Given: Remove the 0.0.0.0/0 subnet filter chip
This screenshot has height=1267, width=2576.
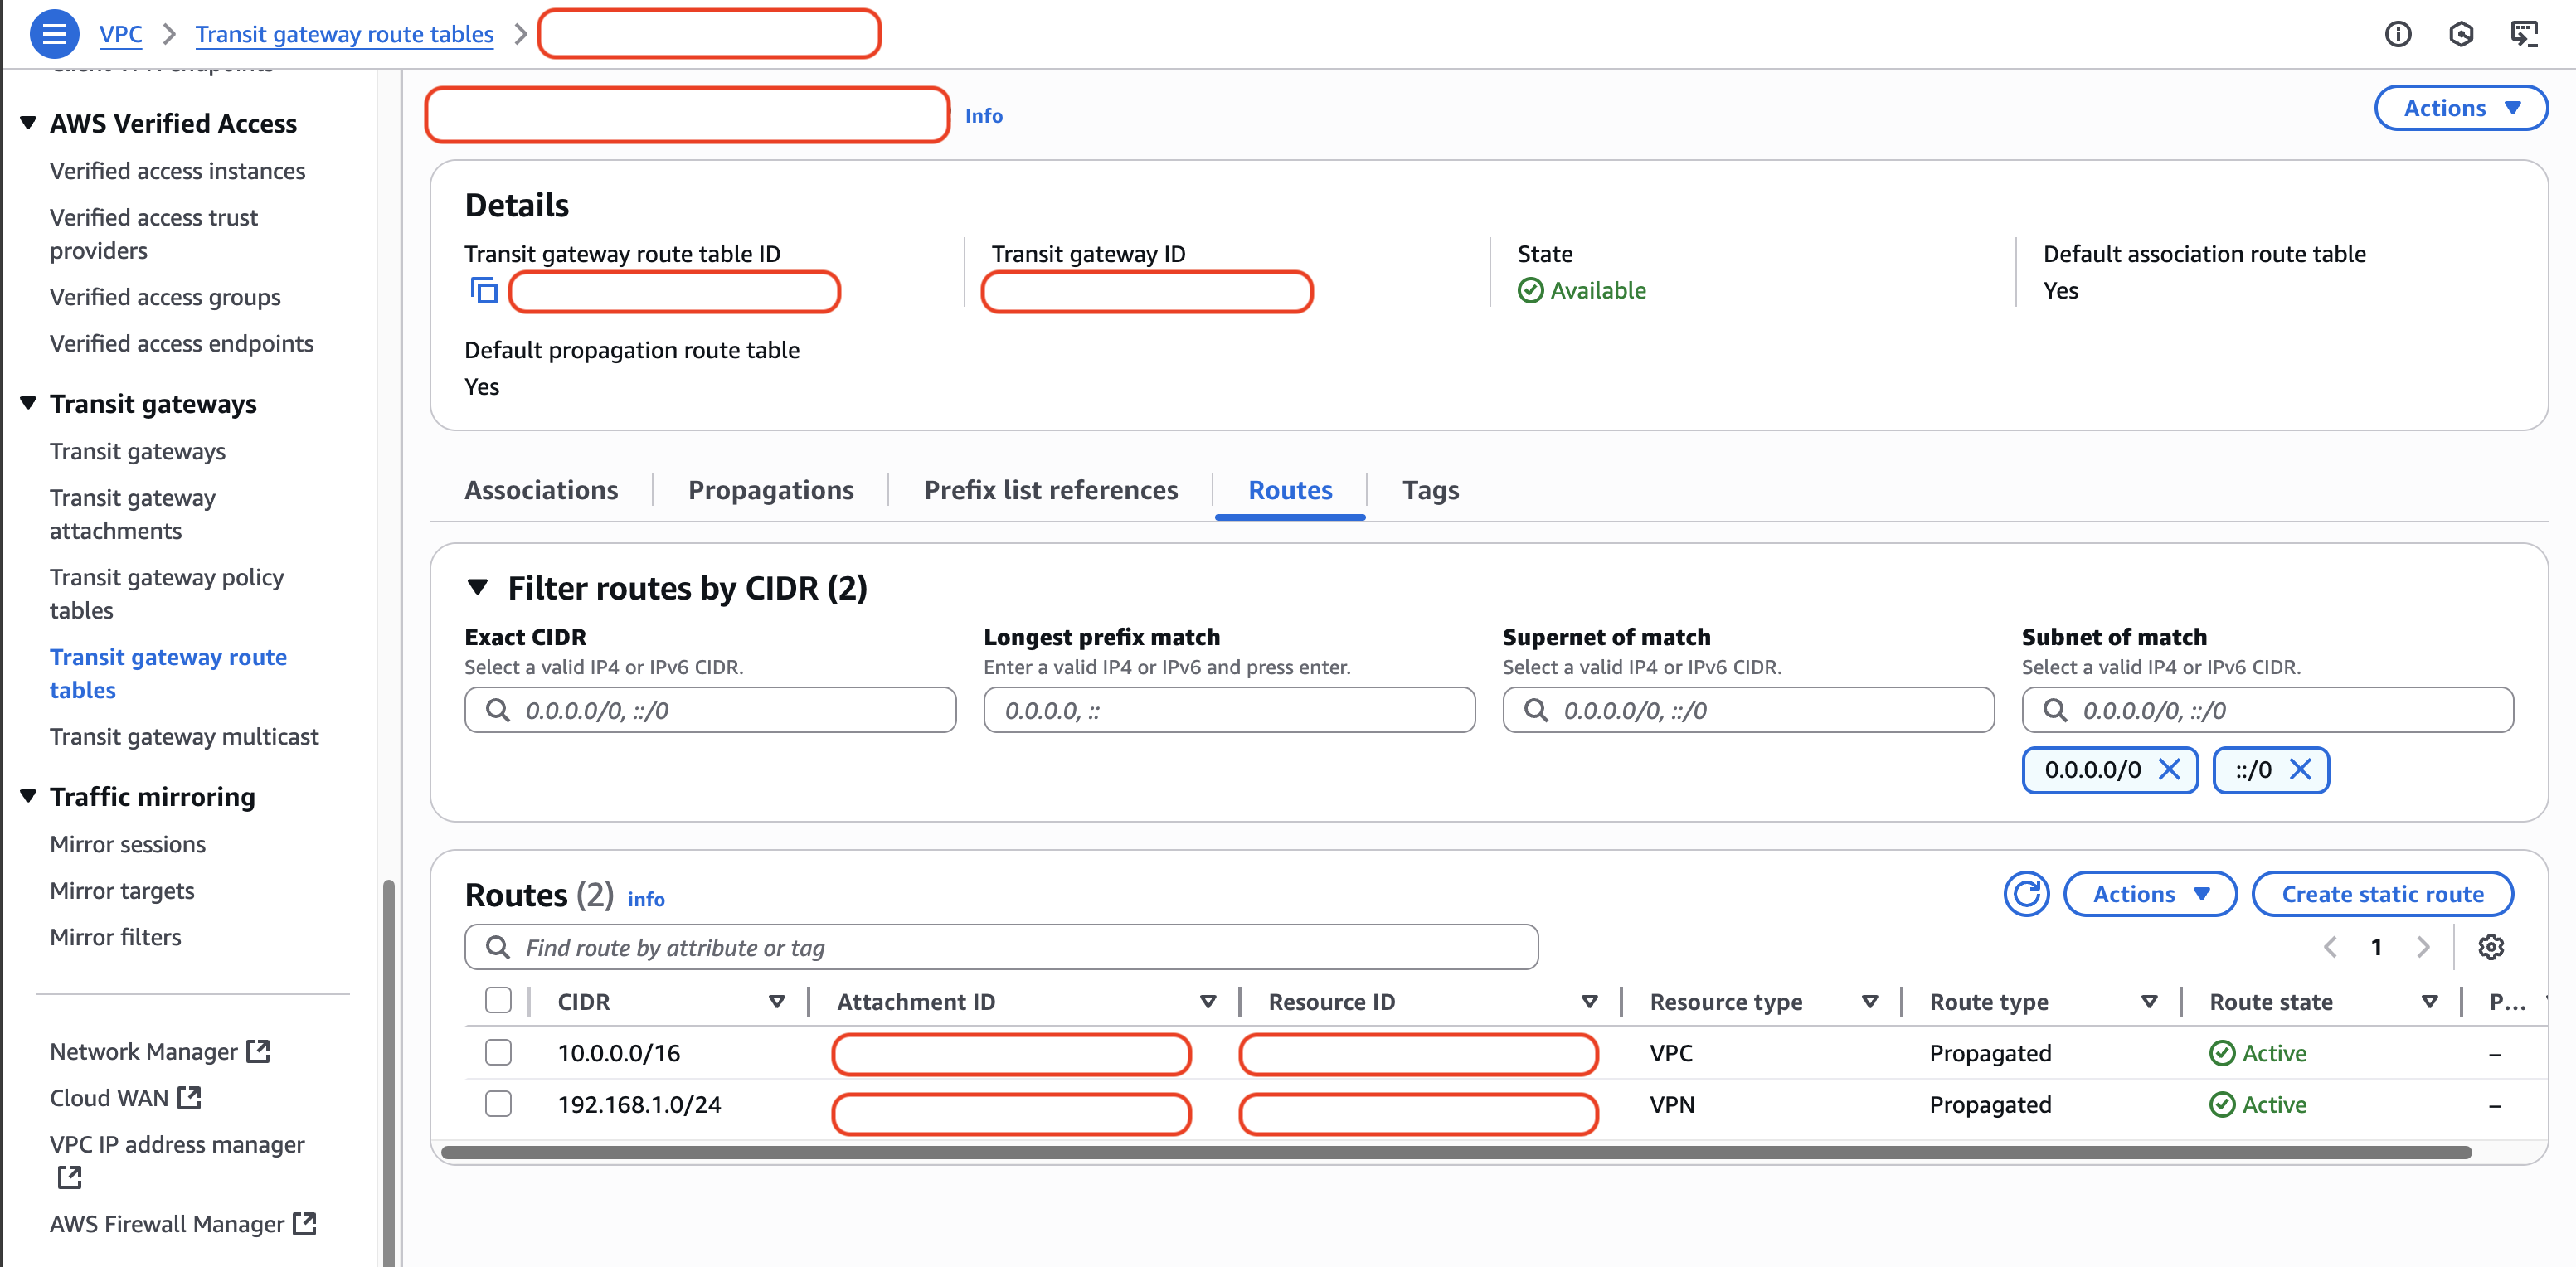Looking at the screenshot, I should tap(2169, 769).
